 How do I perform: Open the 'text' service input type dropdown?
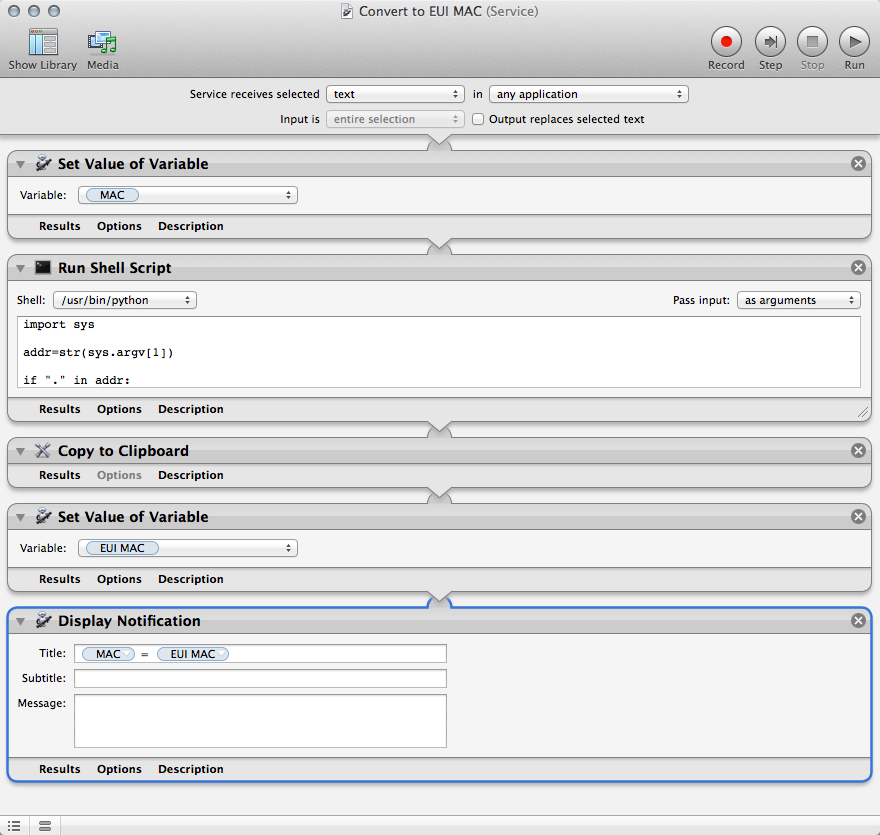pyautogui.click(x=395, y=94)
